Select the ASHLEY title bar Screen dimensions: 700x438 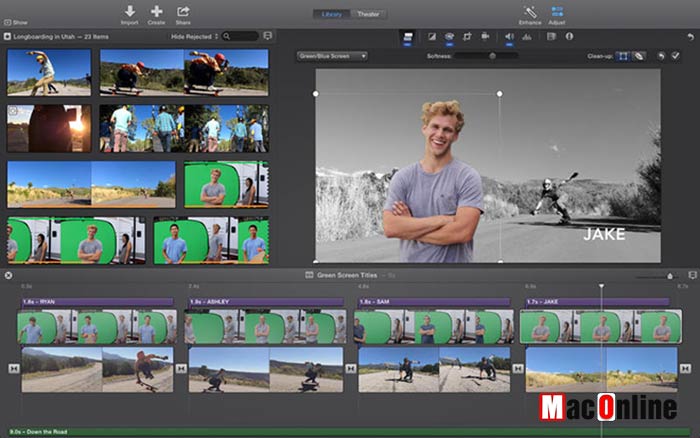266,302
